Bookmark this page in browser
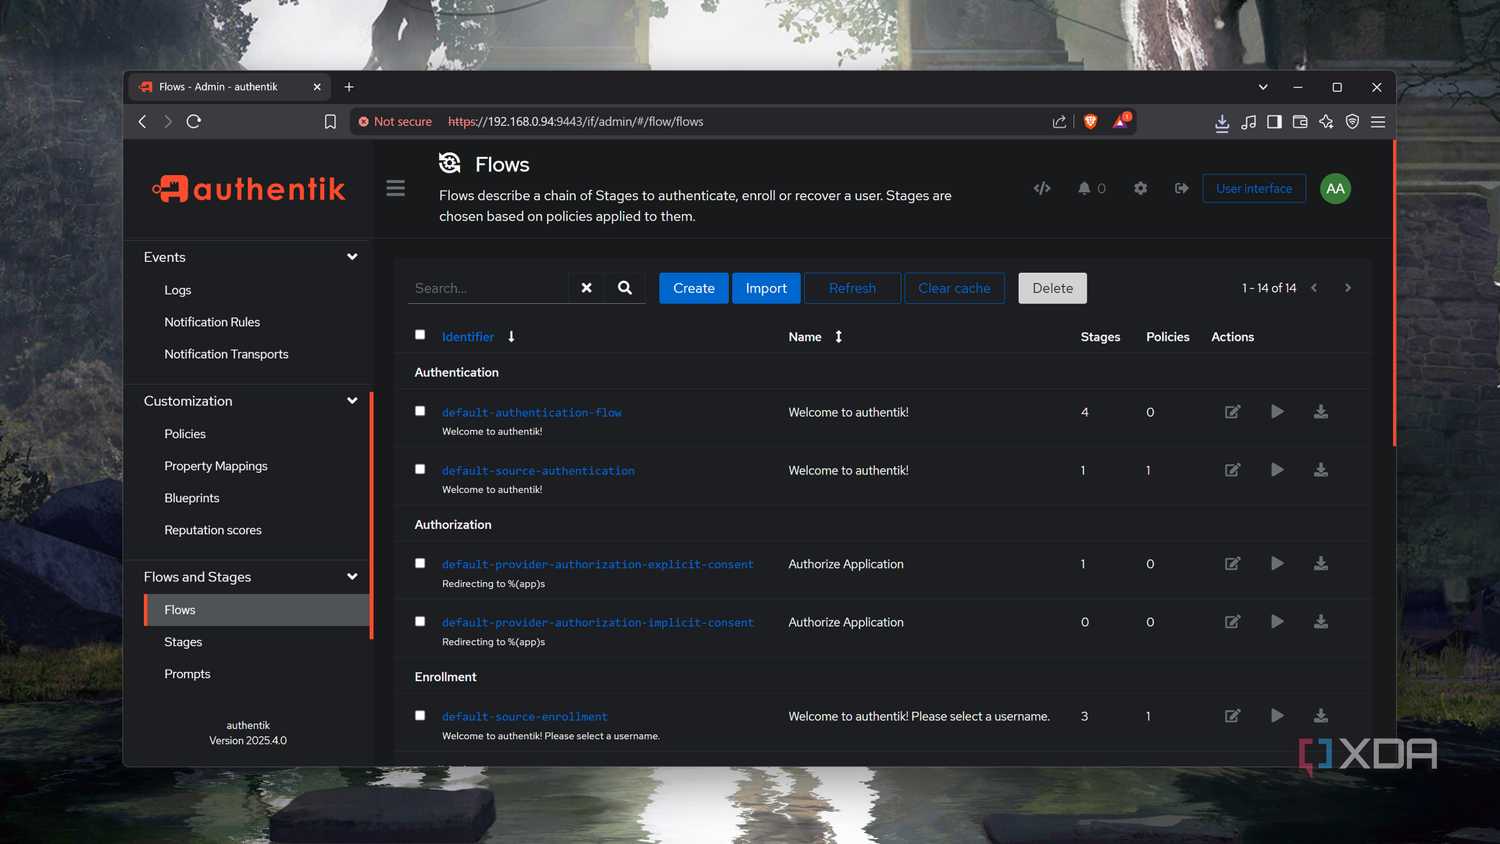 pyautogui.click(x=330, y=121)
